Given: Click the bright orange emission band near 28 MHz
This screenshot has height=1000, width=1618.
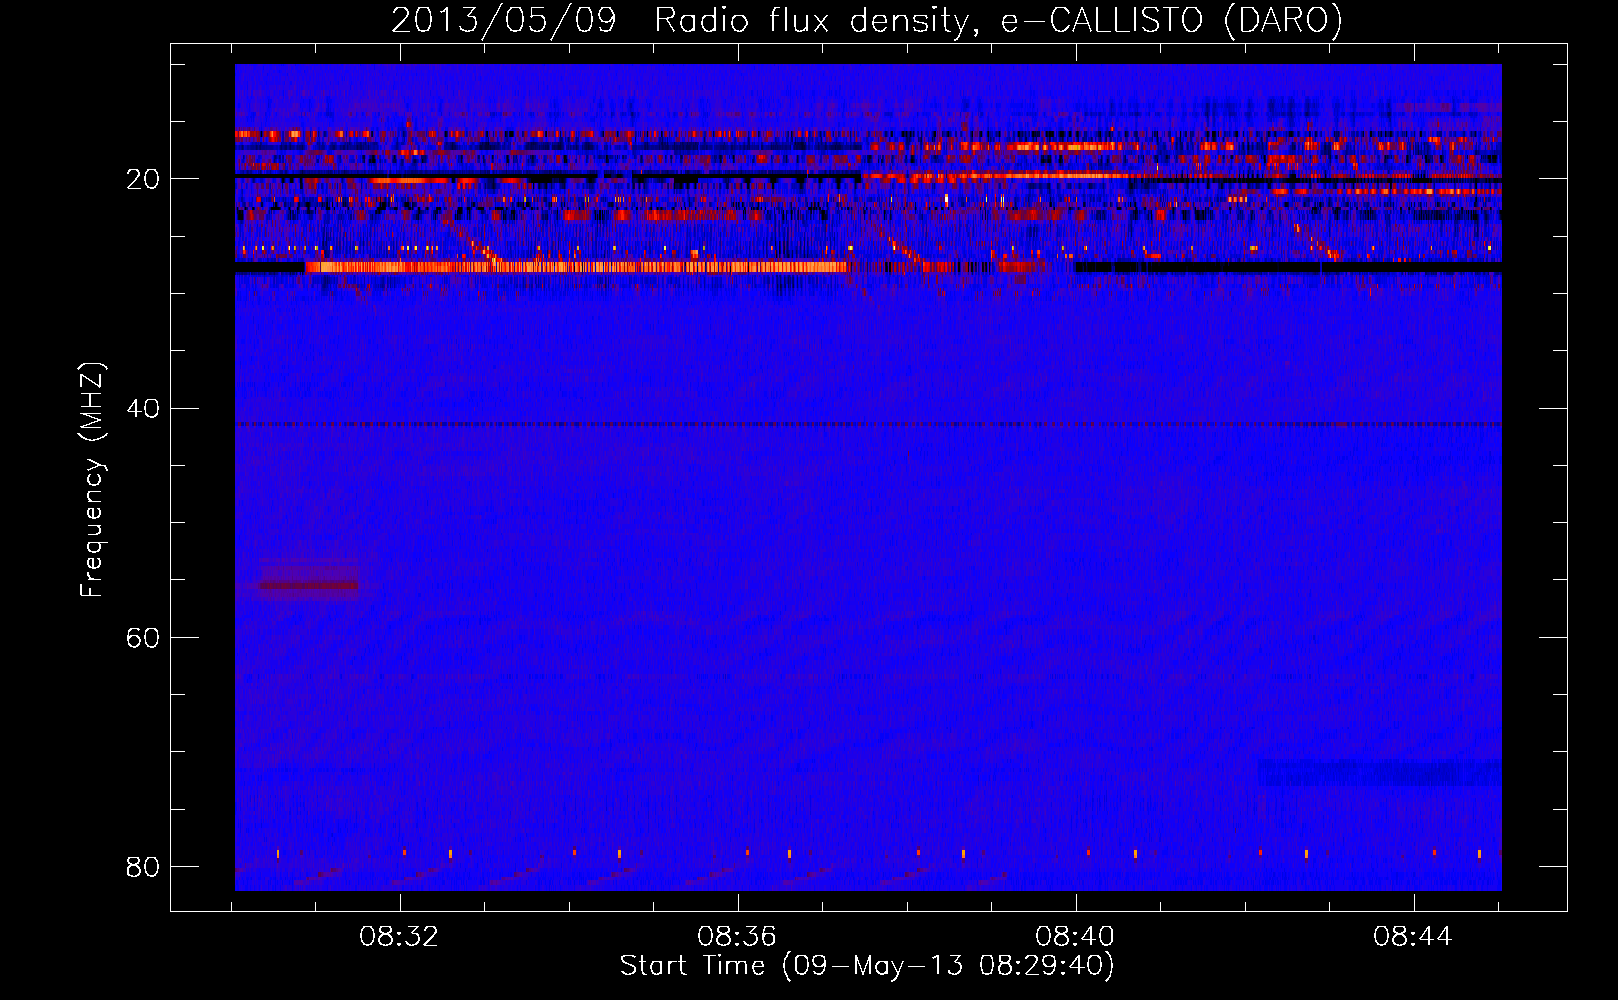Looking at the screenshot, I should (577, 267).
